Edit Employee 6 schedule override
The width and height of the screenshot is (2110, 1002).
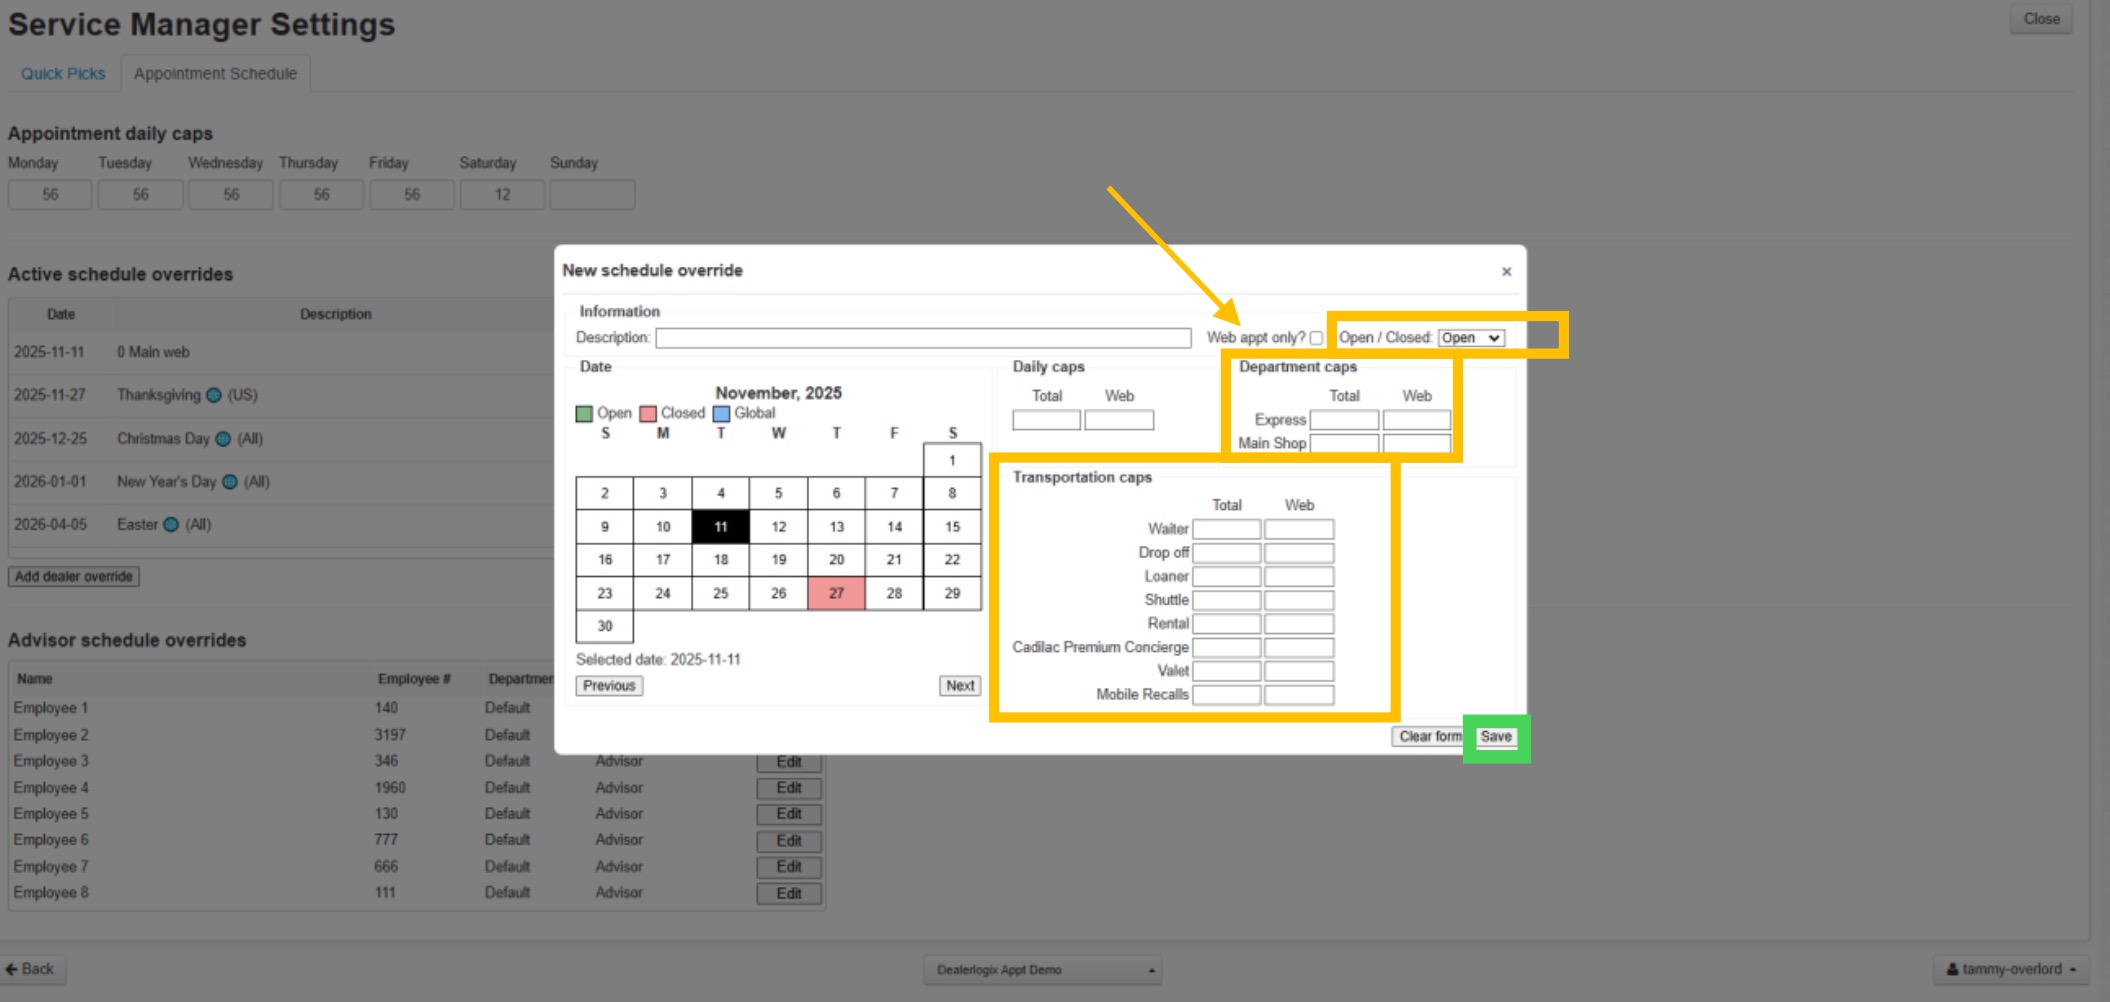point(789,841)
